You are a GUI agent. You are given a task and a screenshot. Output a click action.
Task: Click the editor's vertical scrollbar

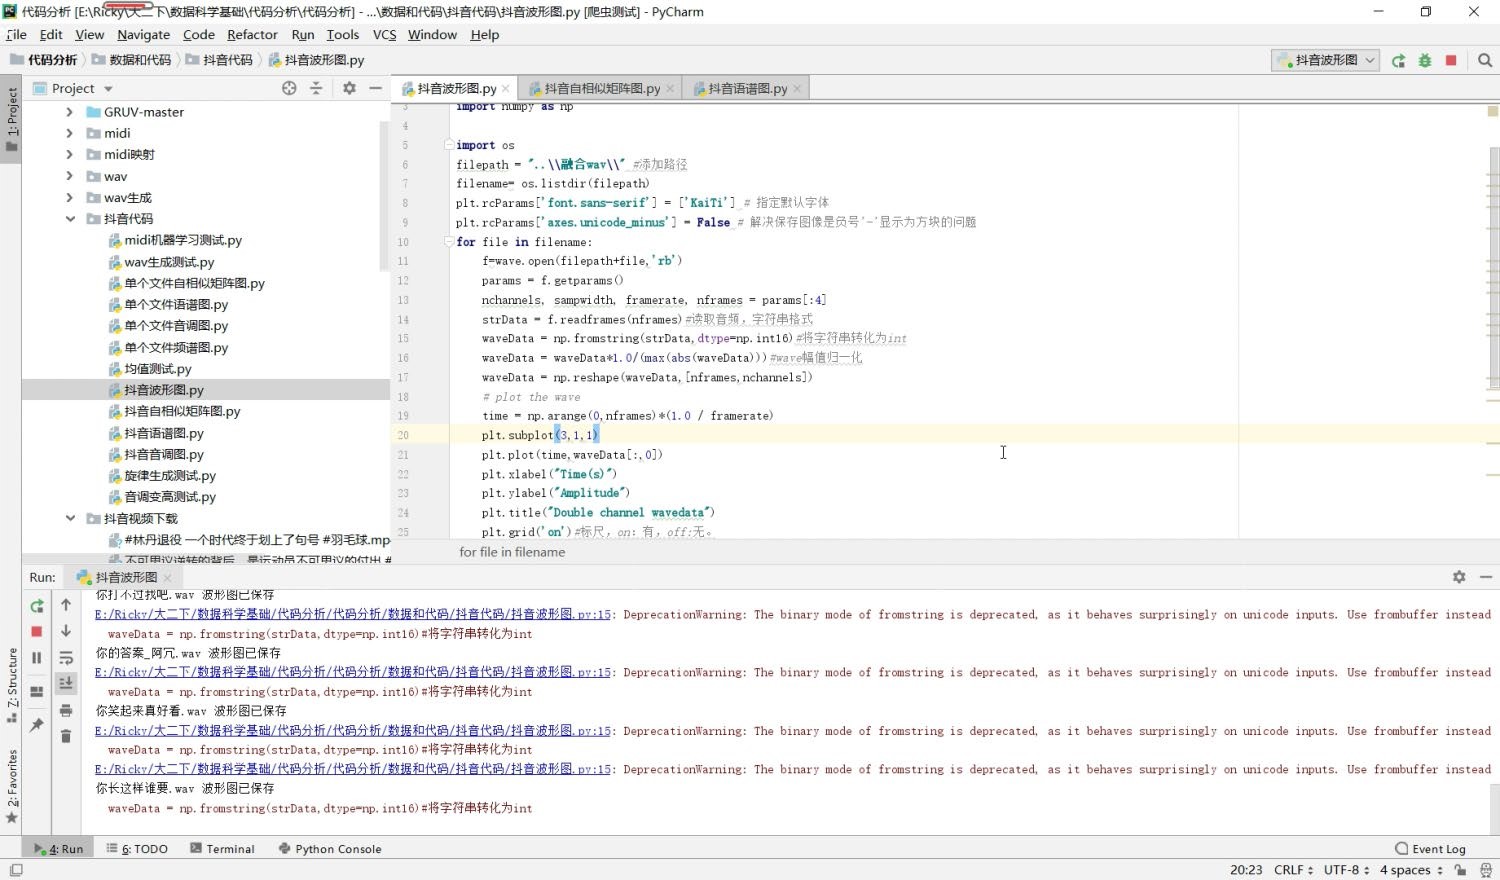click(1494, 268)
